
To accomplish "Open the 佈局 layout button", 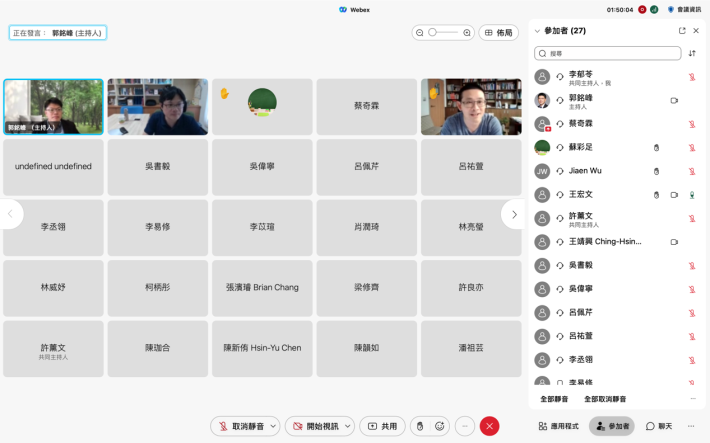I will tap(499, 33).
